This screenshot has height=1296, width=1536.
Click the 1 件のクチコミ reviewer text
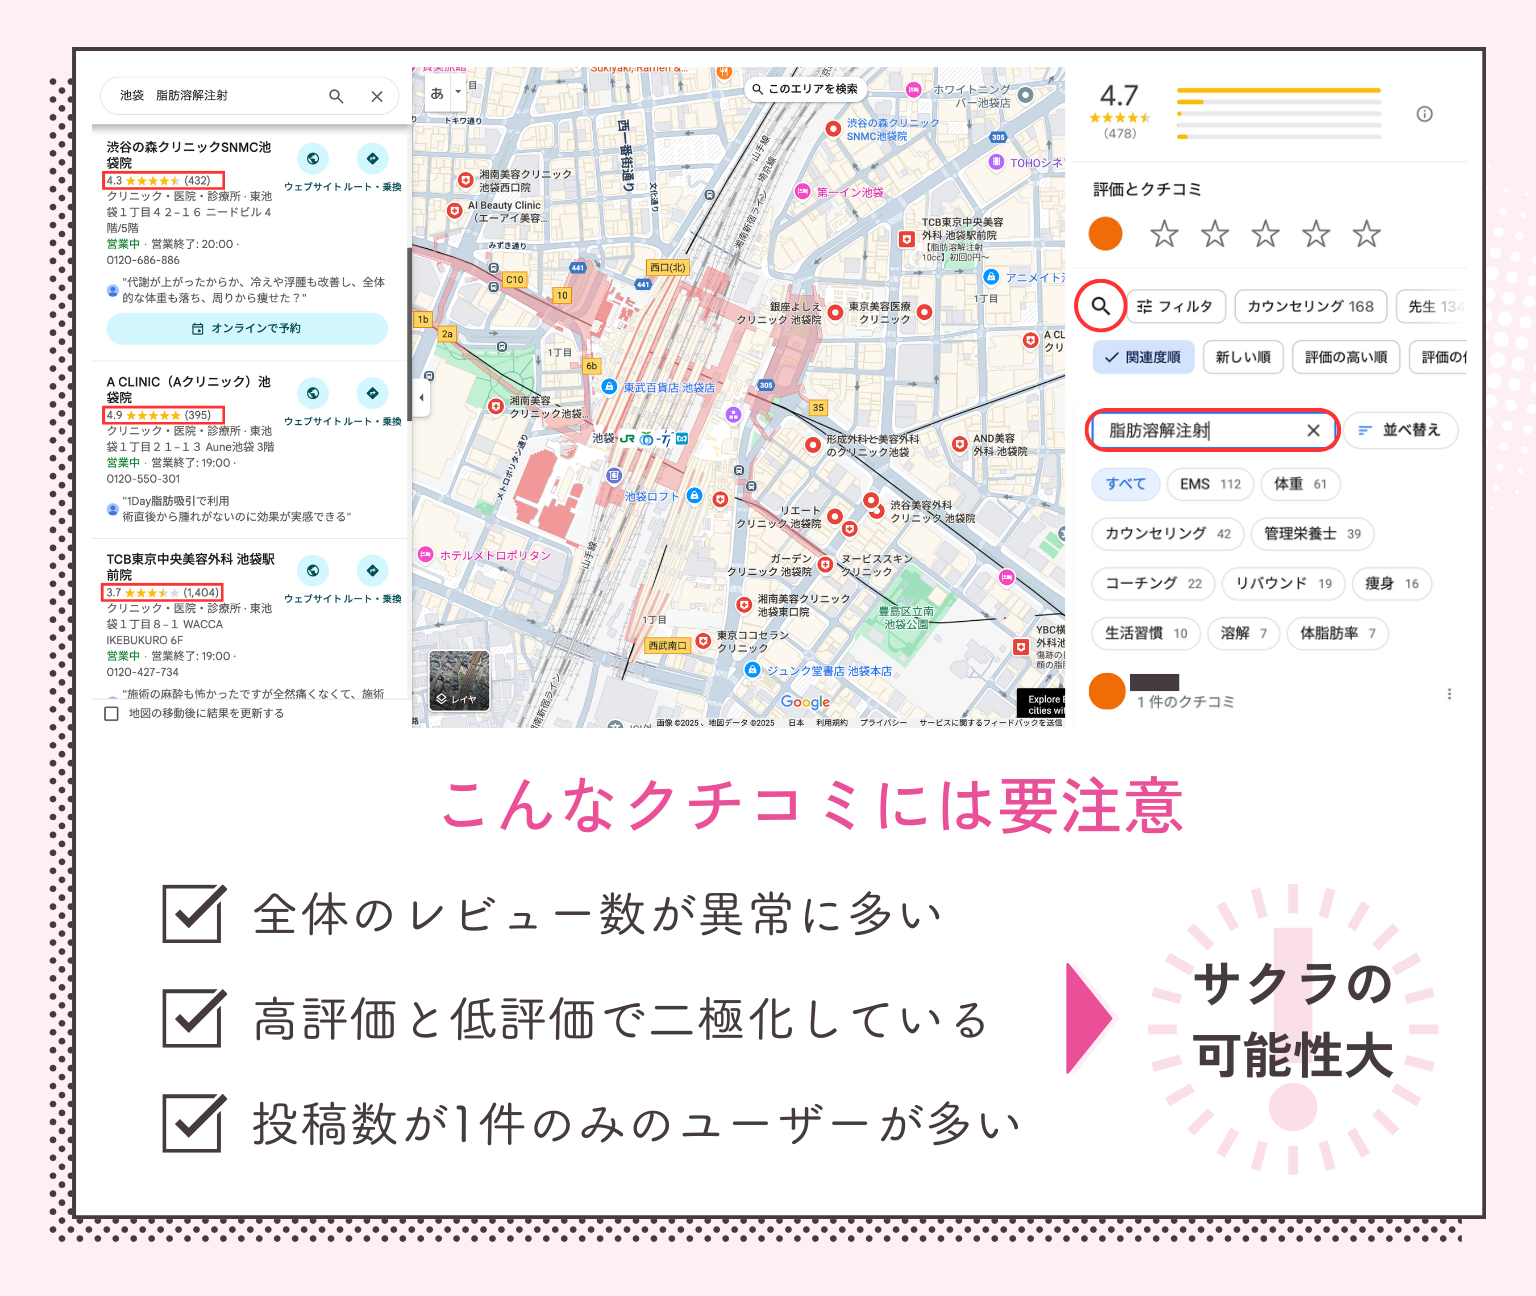pyautogui.click(x=1185, y=702)
